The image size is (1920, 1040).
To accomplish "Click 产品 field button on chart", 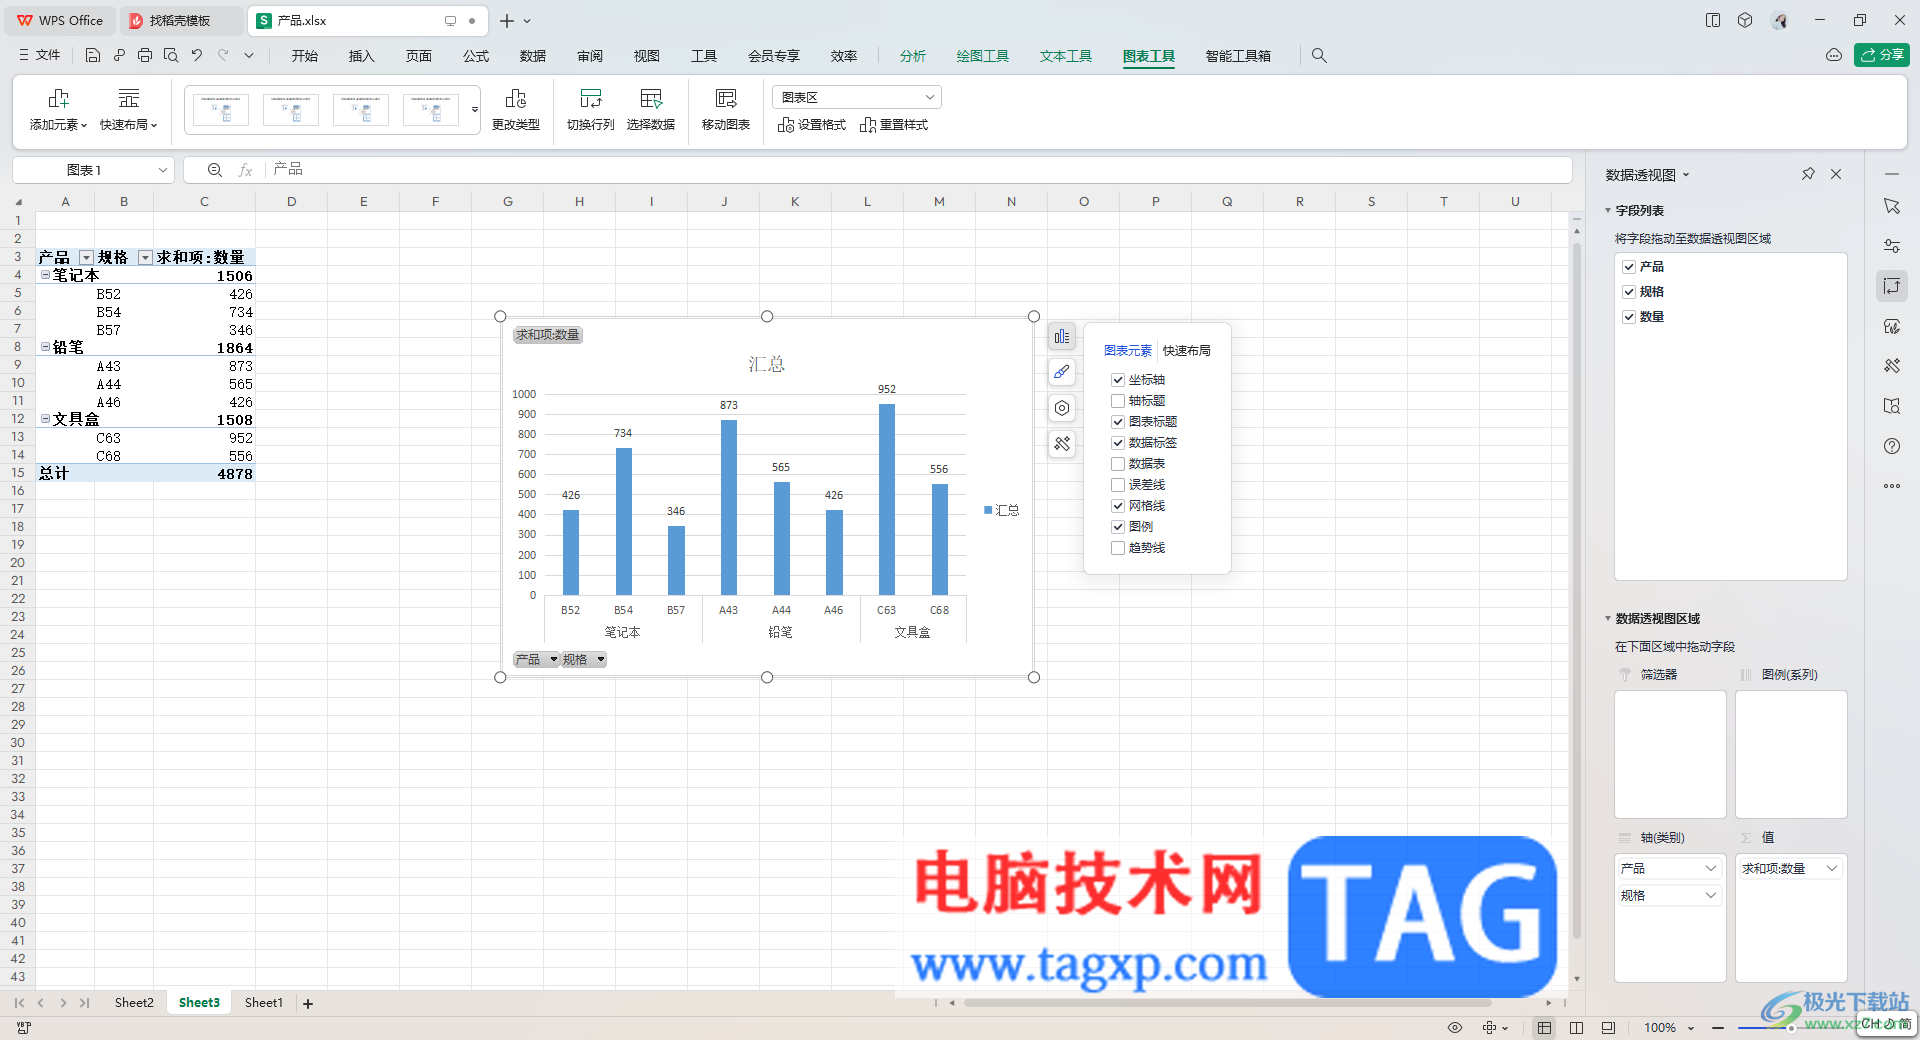I will pyautogui.click(x=536, y=660).
